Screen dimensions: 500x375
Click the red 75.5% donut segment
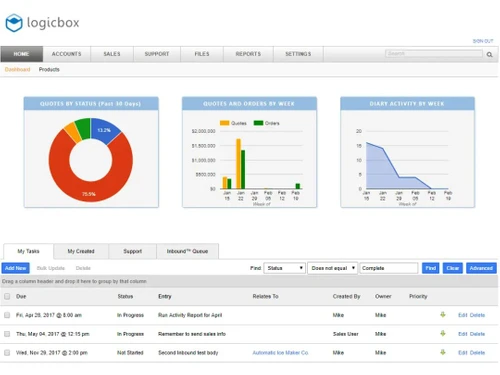click(88, 192)
